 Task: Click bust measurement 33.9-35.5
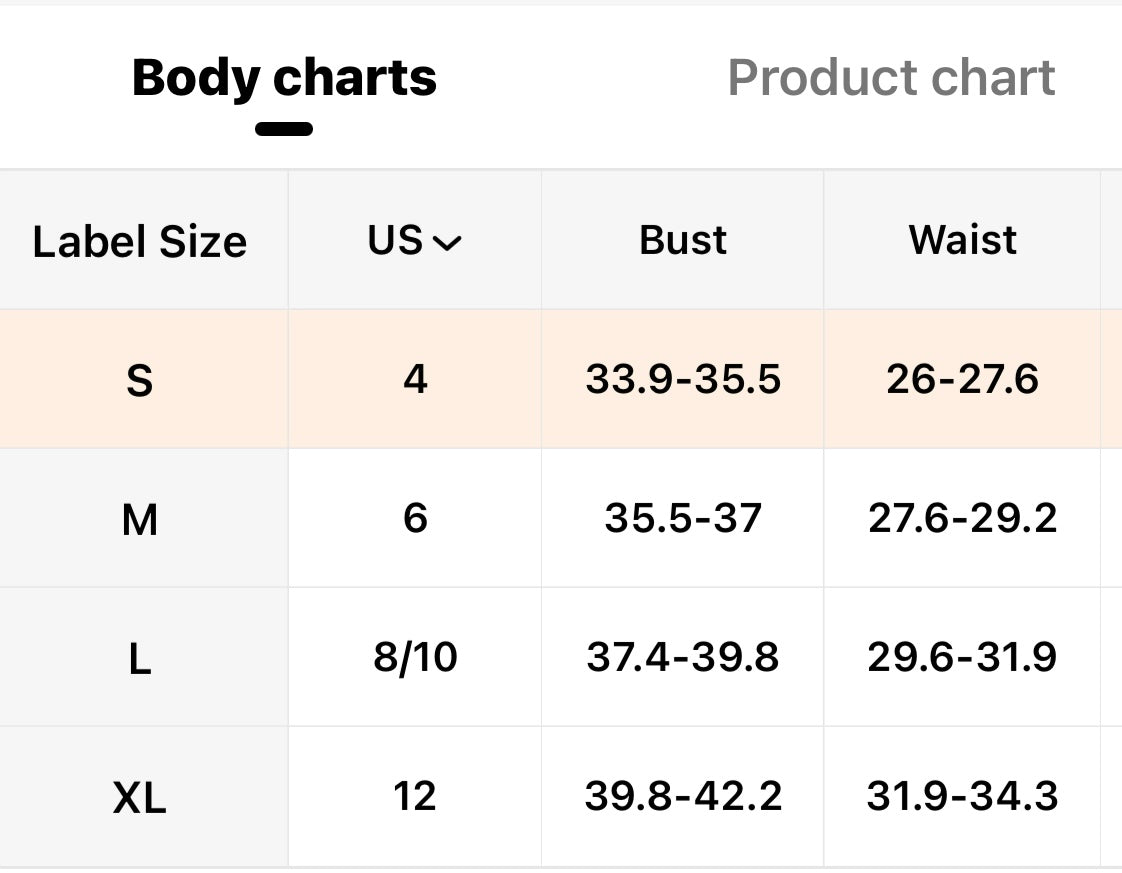point(683,380)
